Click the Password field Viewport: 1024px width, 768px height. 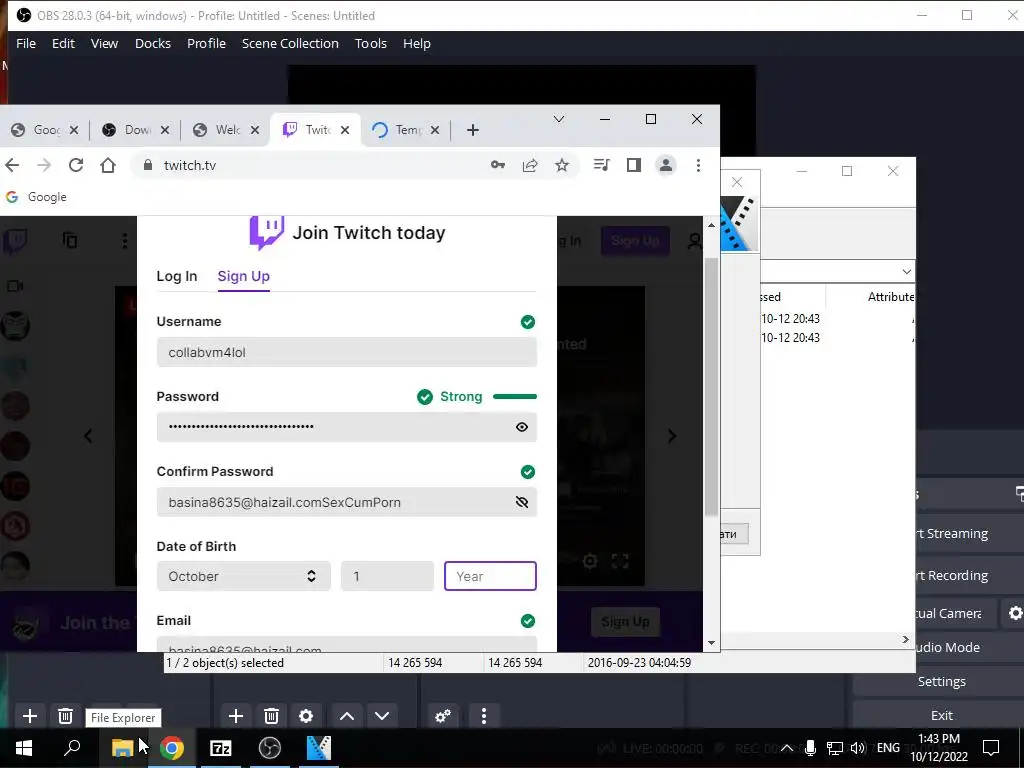coord(347,427)
